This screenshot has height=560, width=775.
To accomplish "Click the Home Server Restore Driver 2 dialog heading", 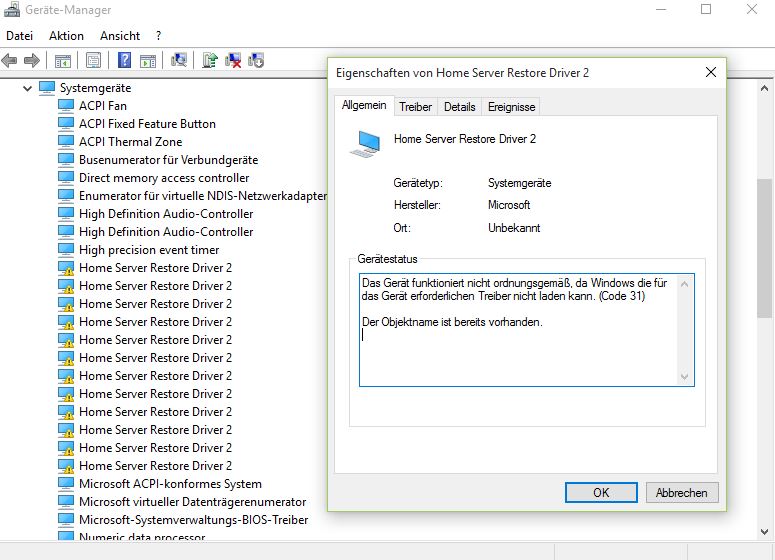I will [465, 139].
